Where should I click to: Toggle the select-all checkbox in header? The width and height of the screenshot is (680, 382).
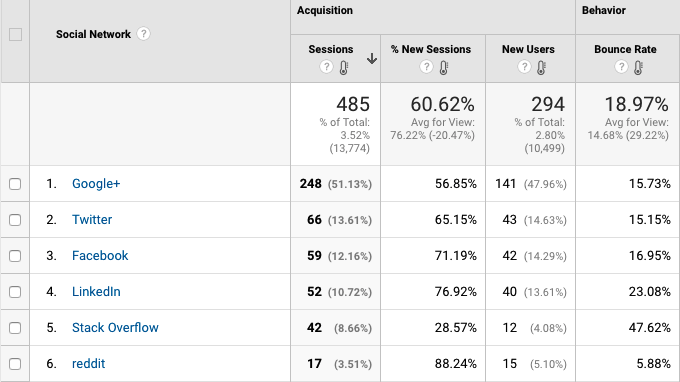point(16,34)
